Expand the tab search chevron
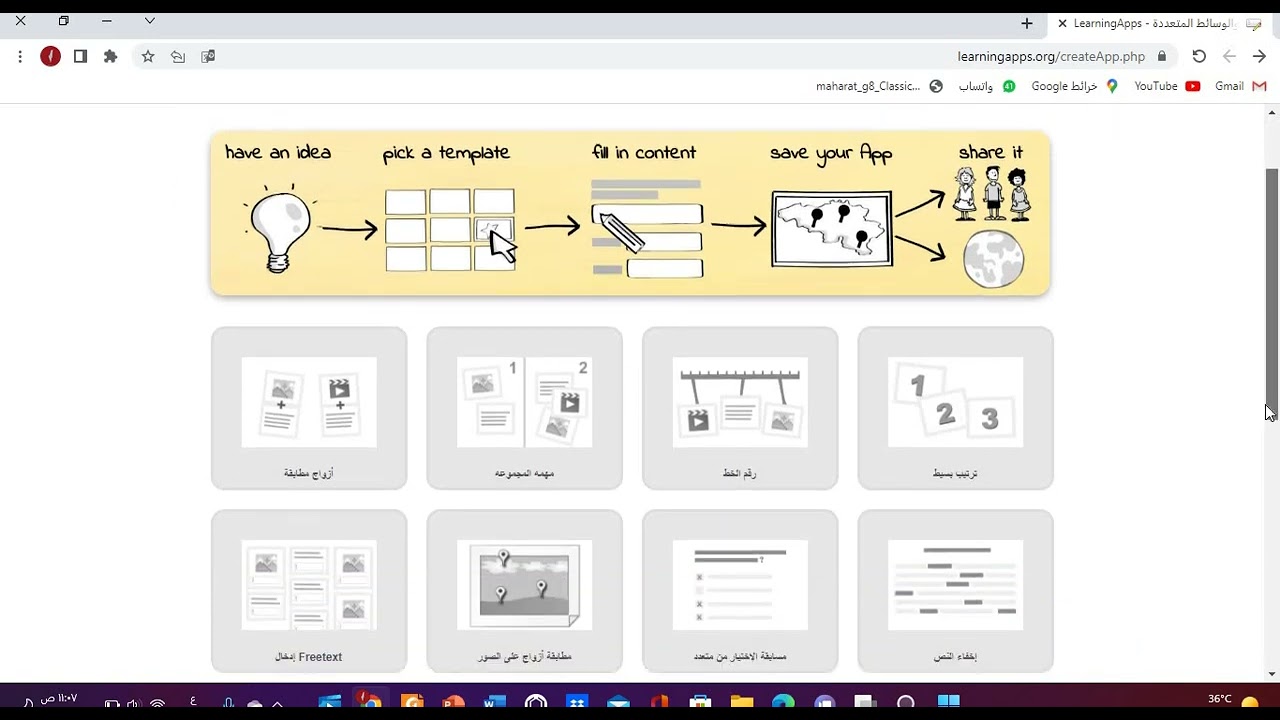 pos(150,21)
